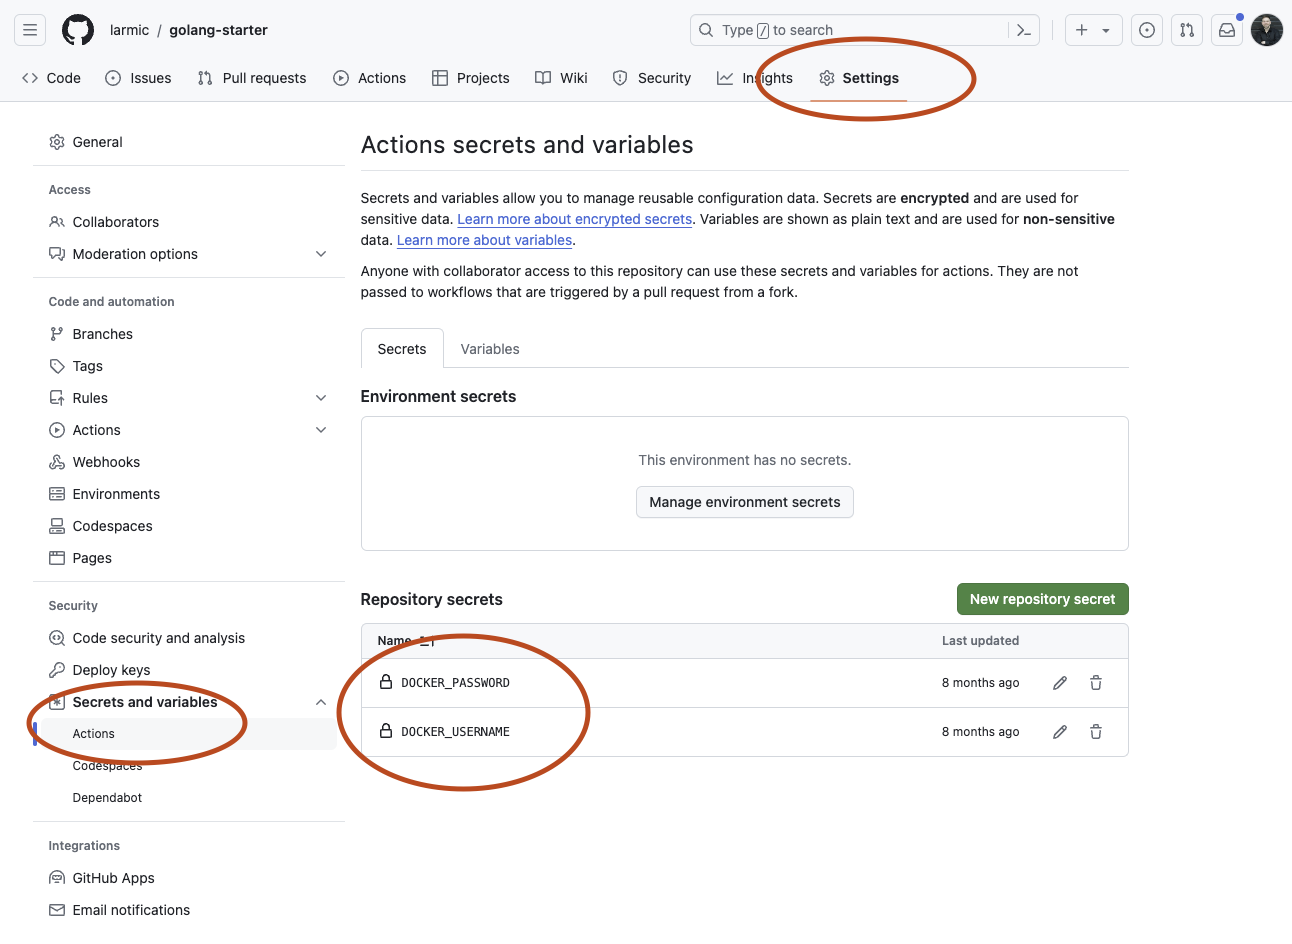The height and width of the screenshot is (944, 1292).
Task: Open the user profile avatar
Action: 1267,30
